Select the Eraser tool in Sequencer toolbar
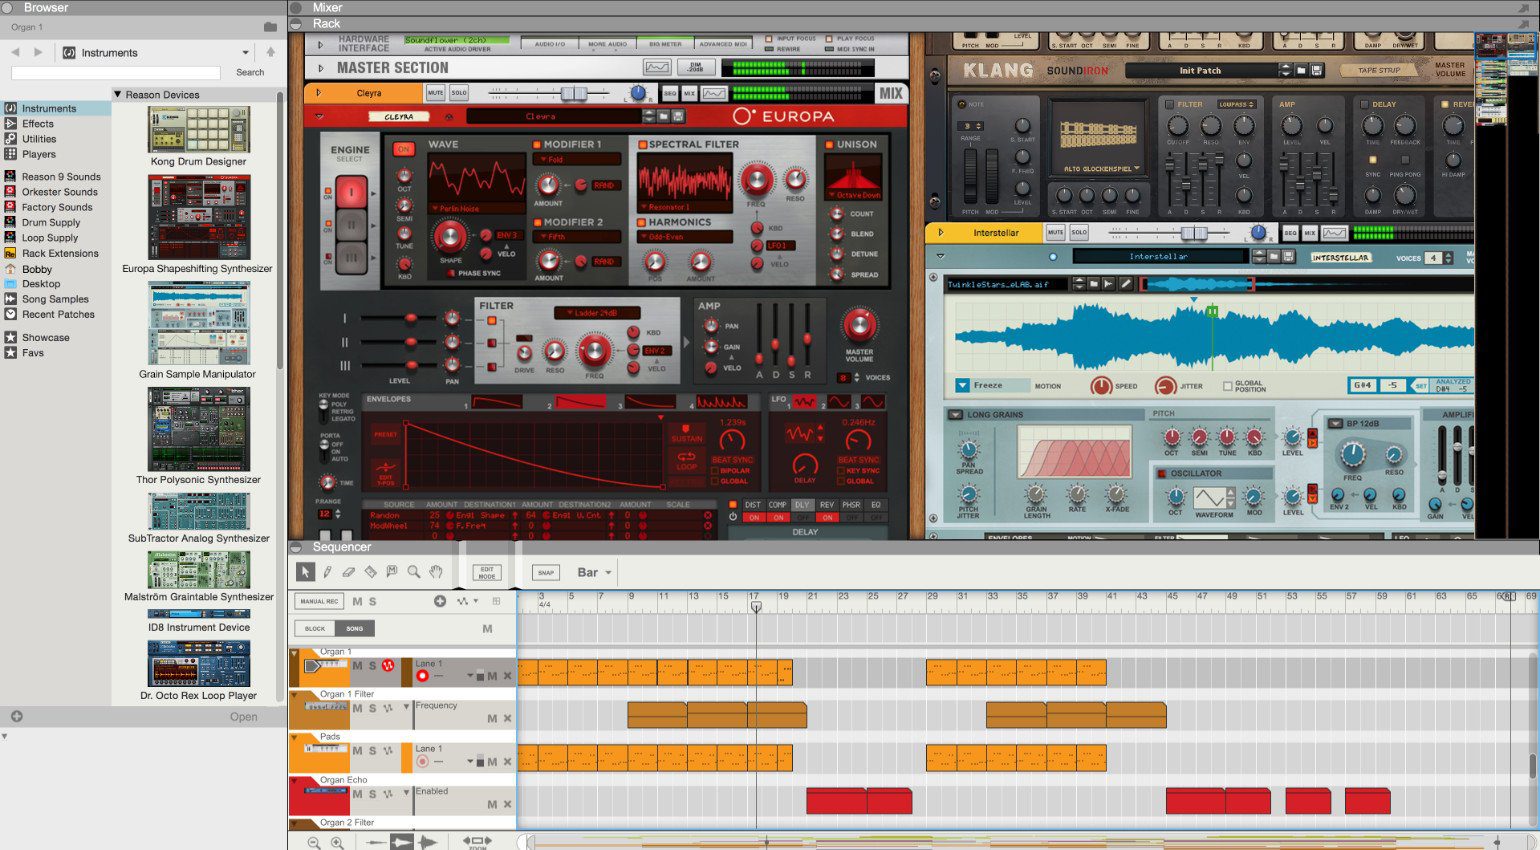Image resolution: width=1540 pixels, height=850 pixels. (349, 572)
